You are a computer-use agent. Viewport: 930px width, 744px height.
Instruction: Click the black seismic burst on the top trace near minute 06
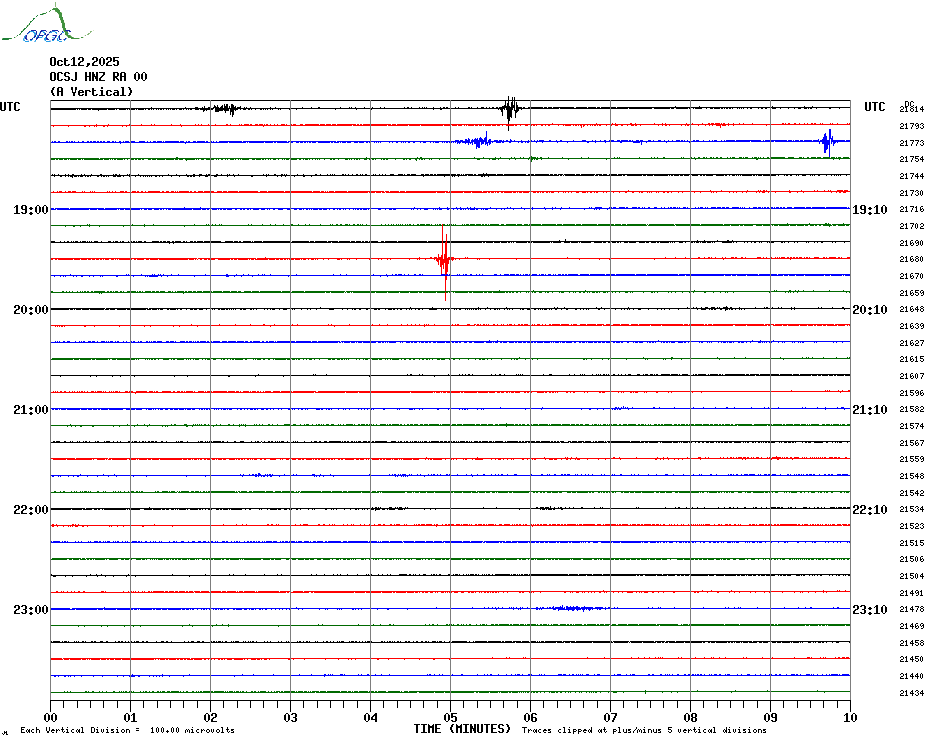(509, 111)
